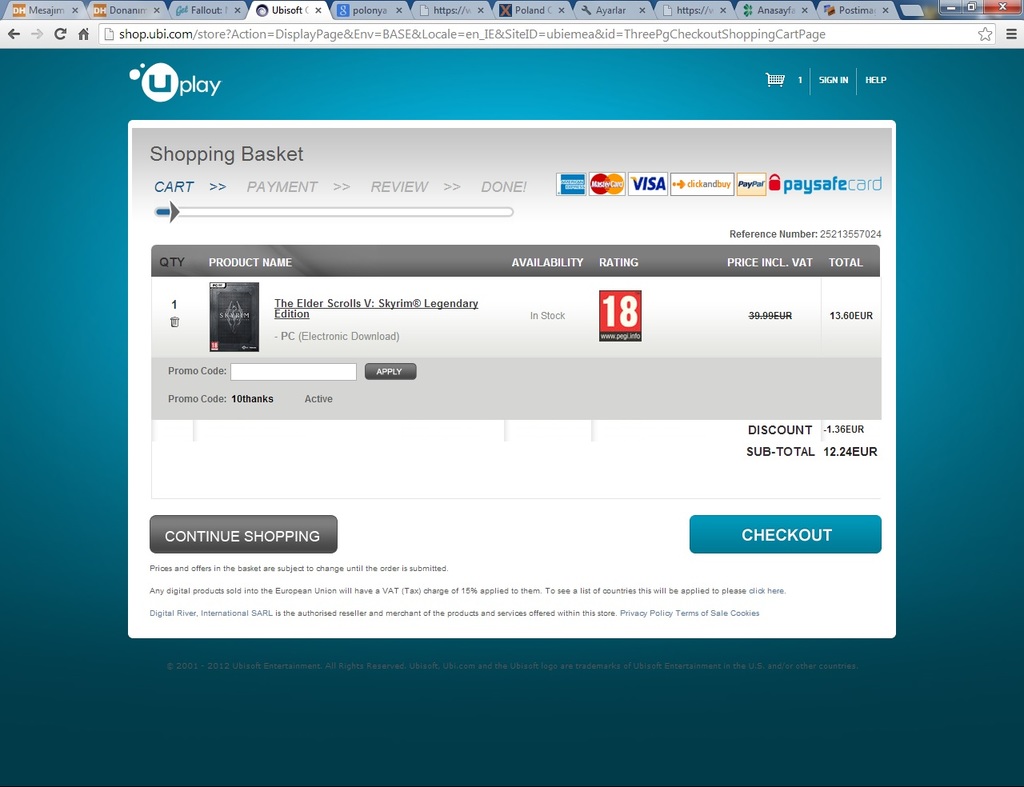The width and height of the screenshot is (1024, 787).
Task: Close the Ubisoft tab
Action: 318,10
